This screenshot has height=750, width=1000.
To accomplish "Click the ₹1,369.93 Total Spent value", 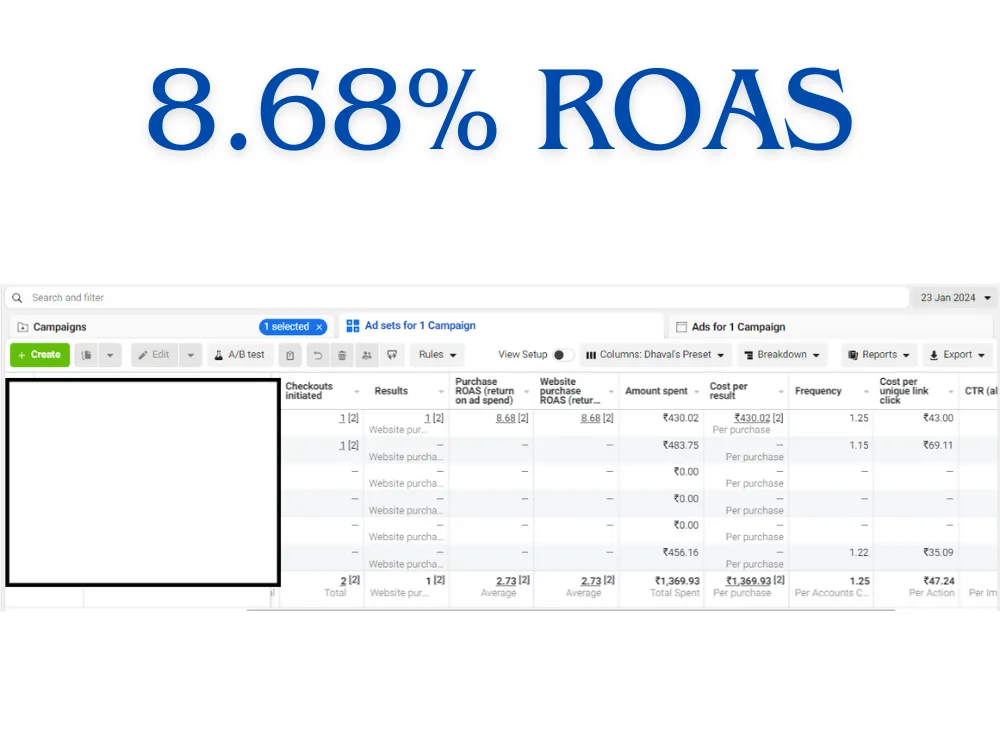I will click(677, 581).
